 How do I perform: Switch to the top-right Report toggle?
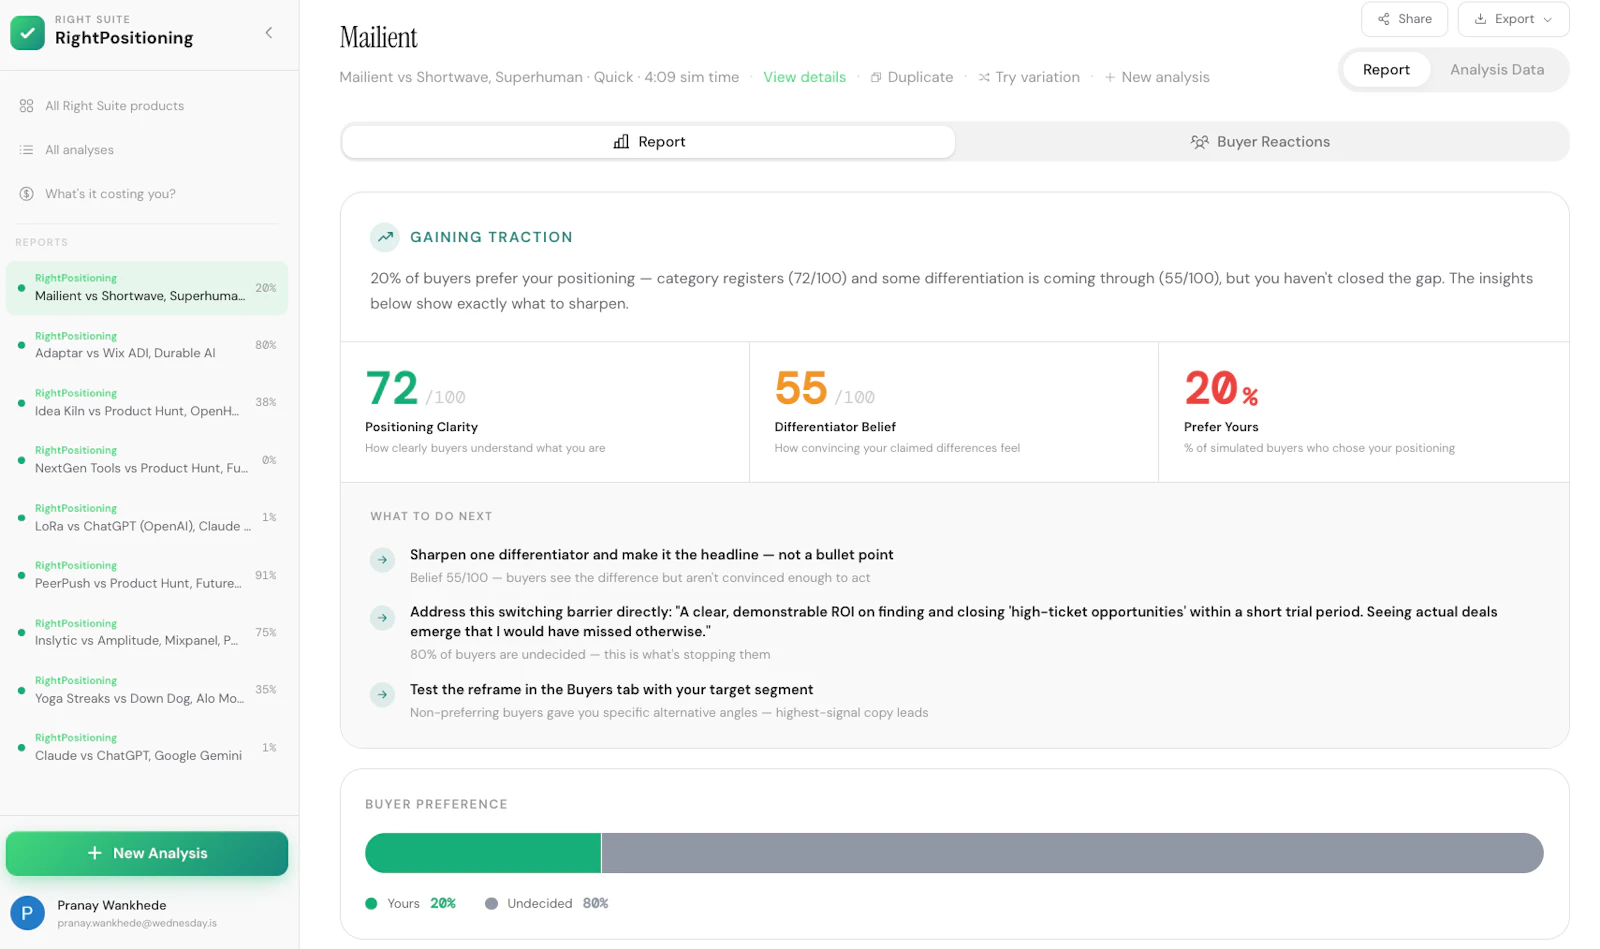pos(1386,70)
